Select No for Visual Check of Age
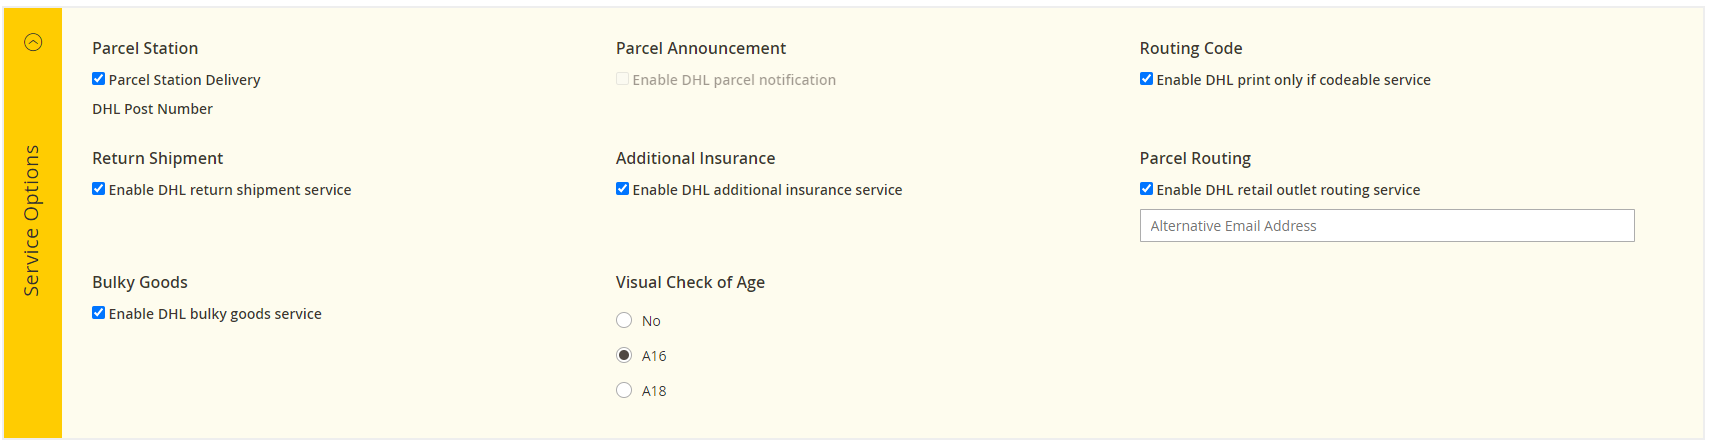The height and width of the screenshot is (442, 1710). (x=624, y=320)
